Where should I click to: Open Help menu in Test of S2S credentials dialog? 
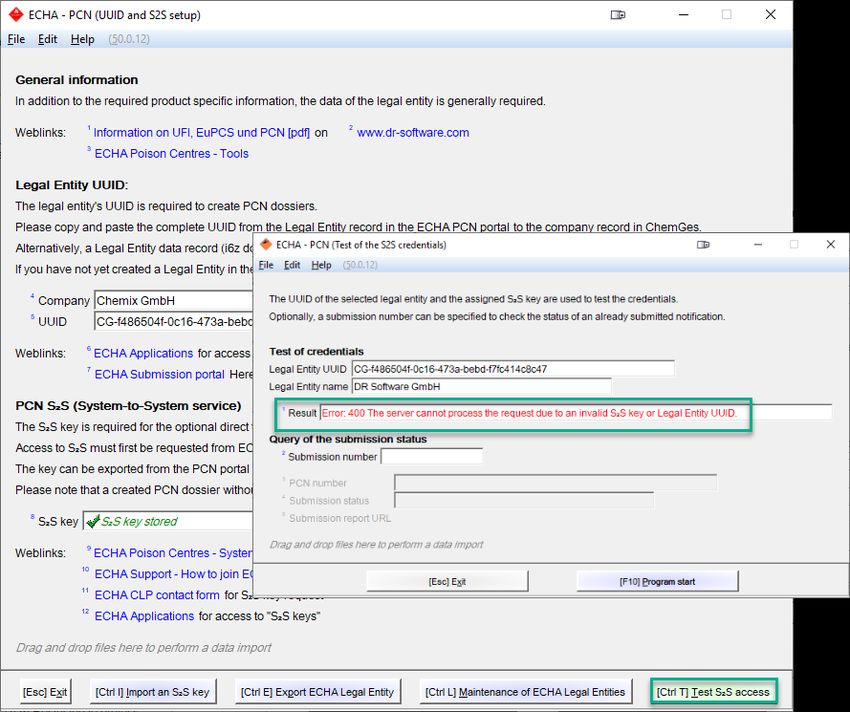pyautogui.click(x=321, y=265)
